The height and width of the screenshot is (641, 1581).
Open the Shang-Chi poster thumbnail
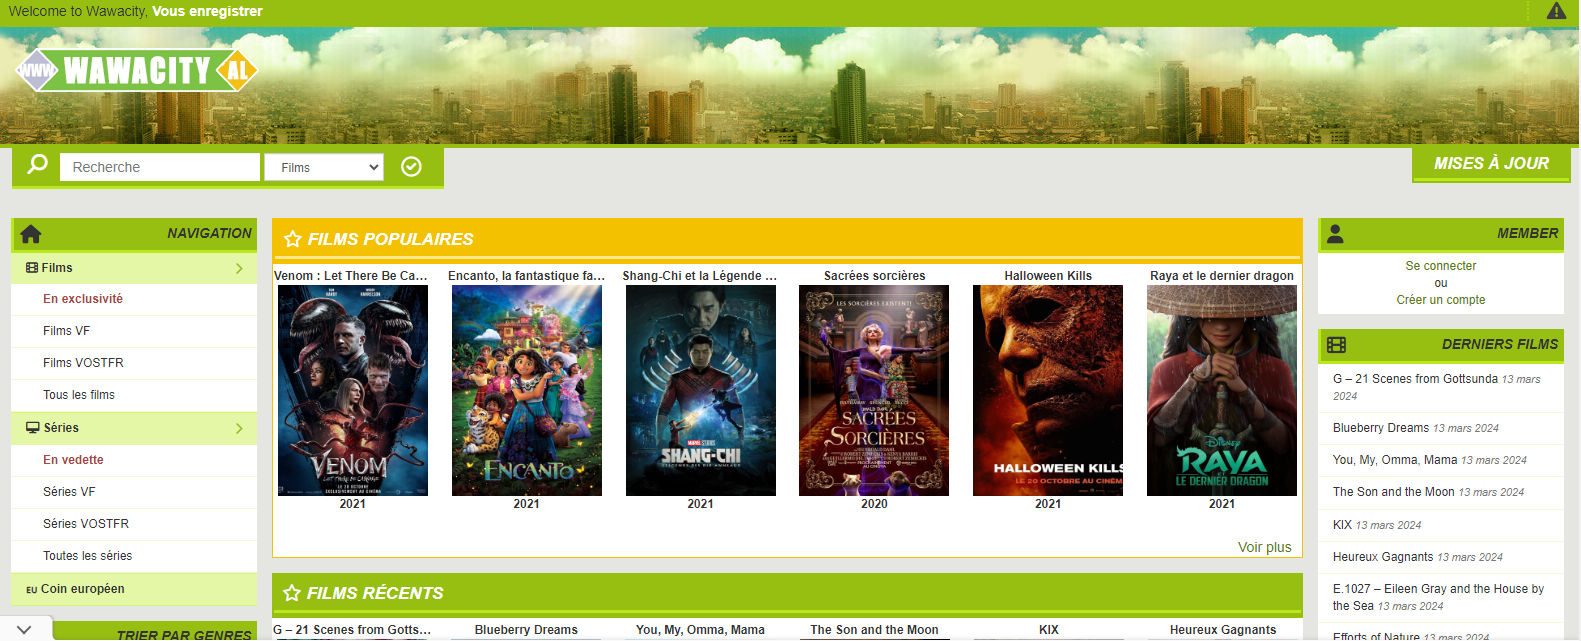[701, 391]
